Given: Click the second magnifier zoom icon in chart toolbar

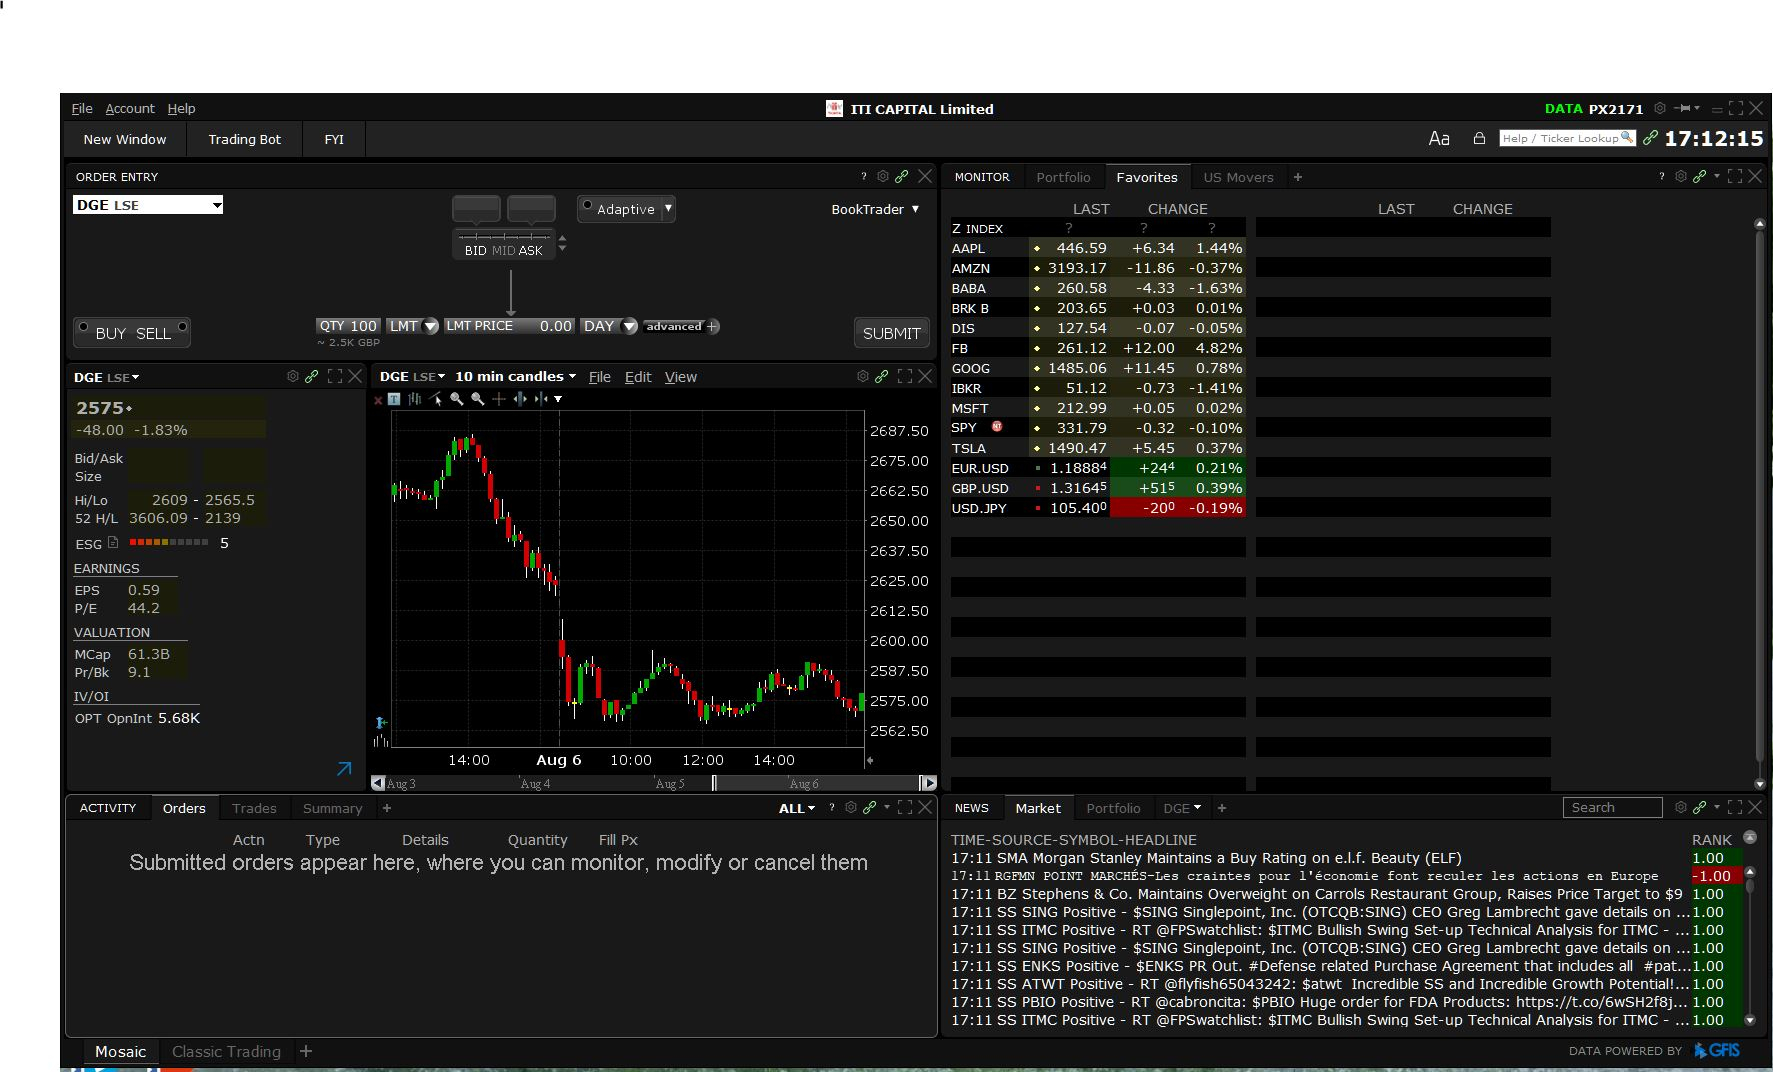Looking at the screenshot, I should pyautogui.click(x=478, y=399).
